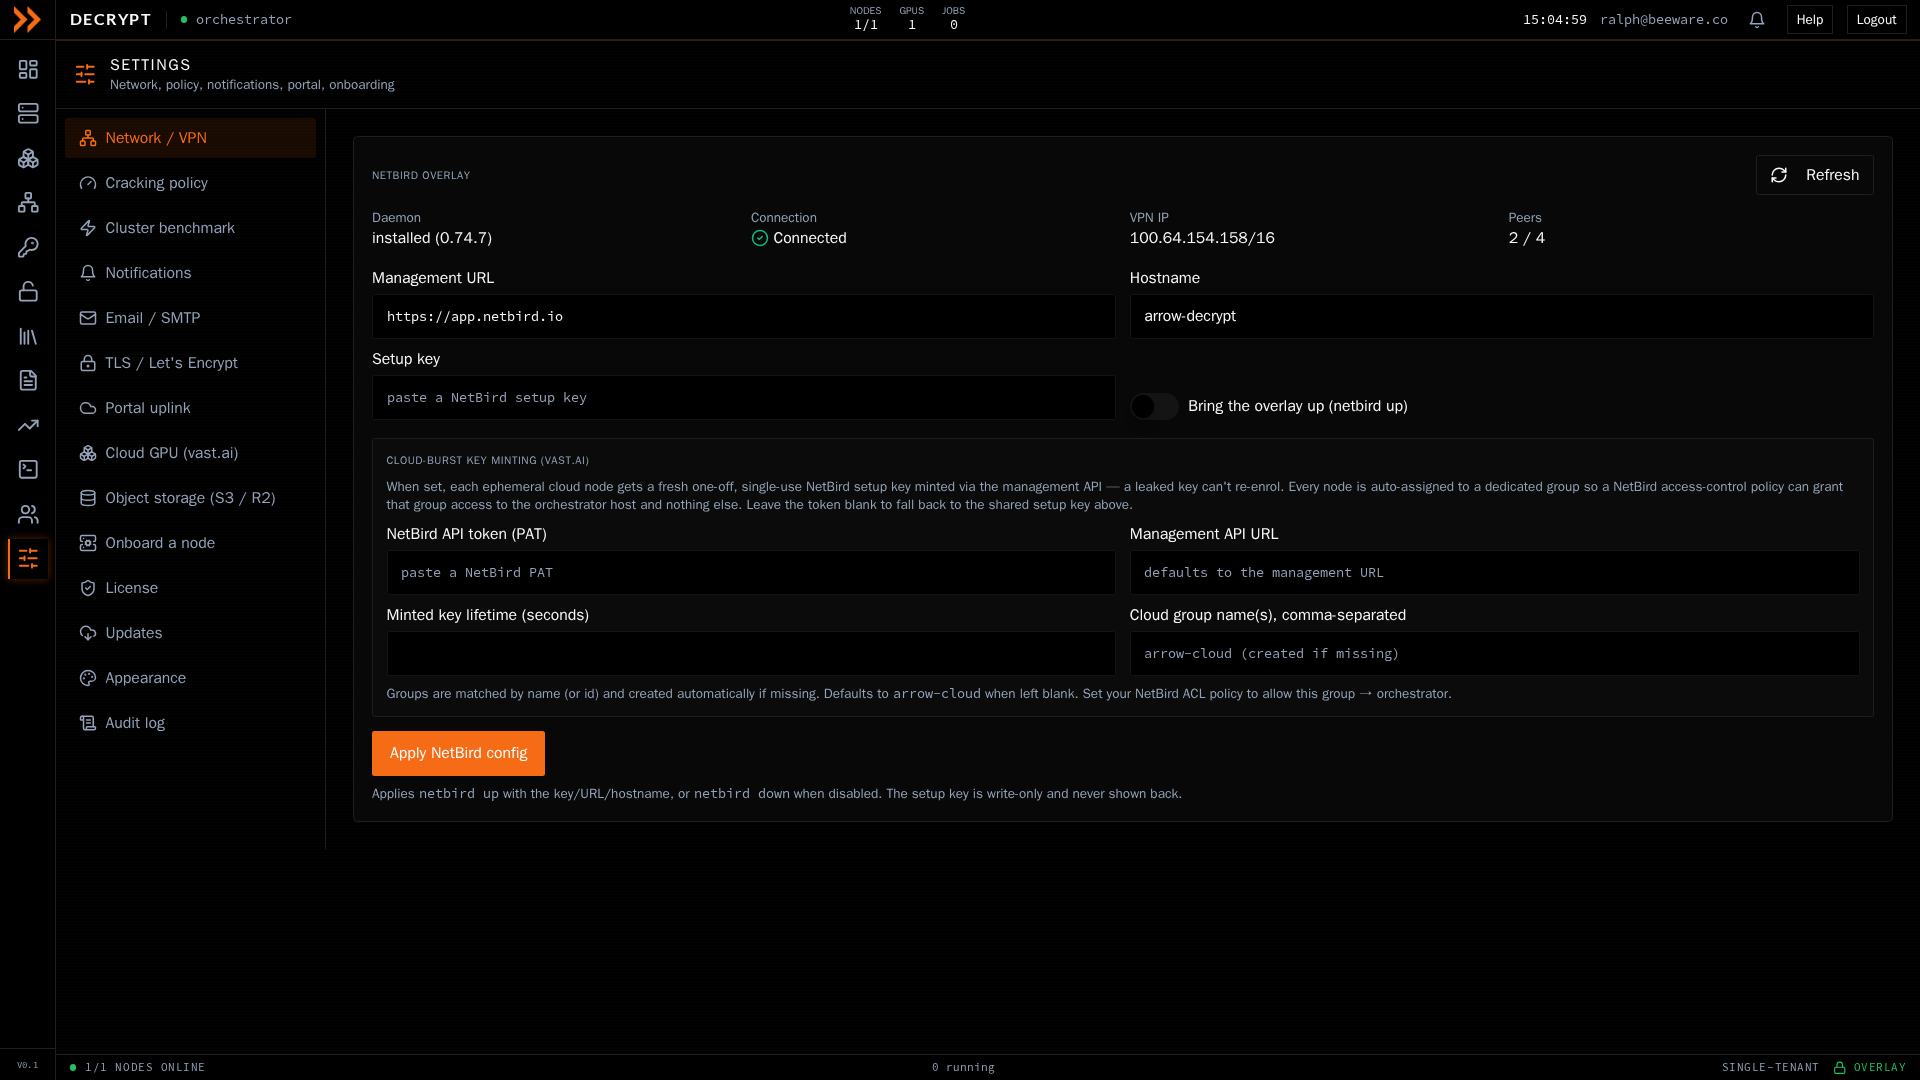This screenshot has width=1920, height=1080.
Task: Open Cracking policy settings
Action: [x=190, y=183]
